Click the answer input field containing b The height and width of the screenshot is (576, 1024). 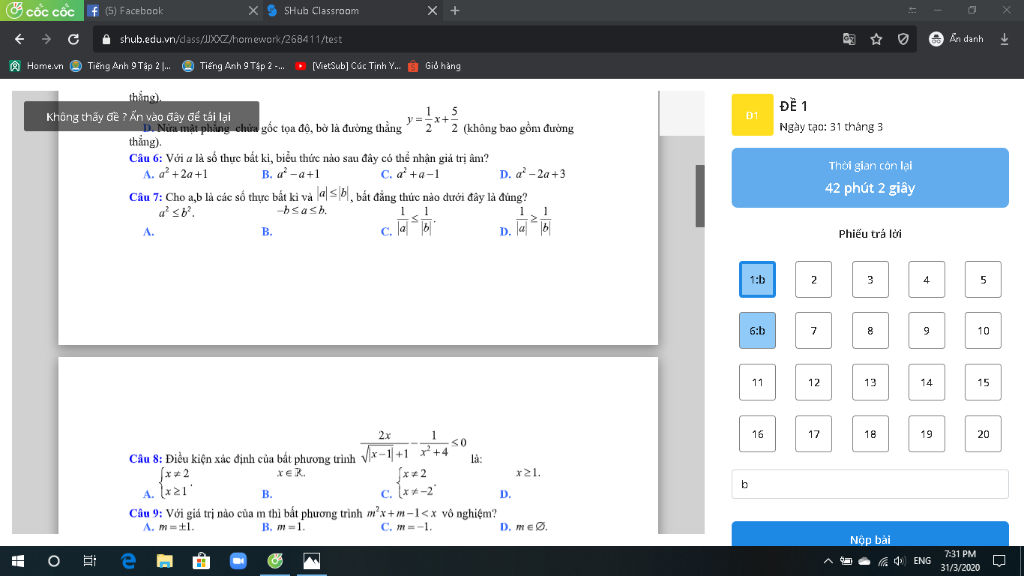[870, 484]
